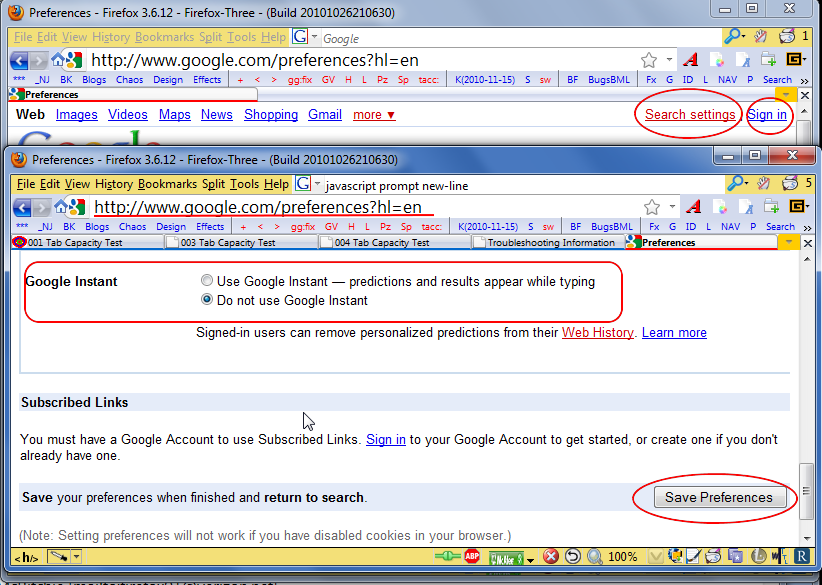Screen dimensions: 822x585
Task: Open URL history dropdown beside star, front window
Action: pos(672,207)
